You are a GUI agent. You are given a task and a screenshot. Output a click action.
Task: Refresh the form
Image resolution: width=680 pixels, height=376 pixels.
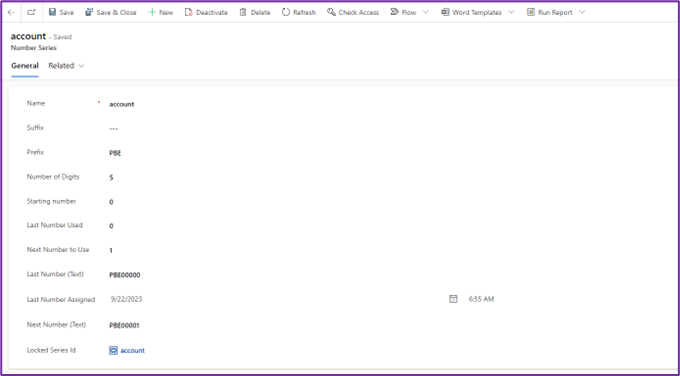click(x=299, y=12)
